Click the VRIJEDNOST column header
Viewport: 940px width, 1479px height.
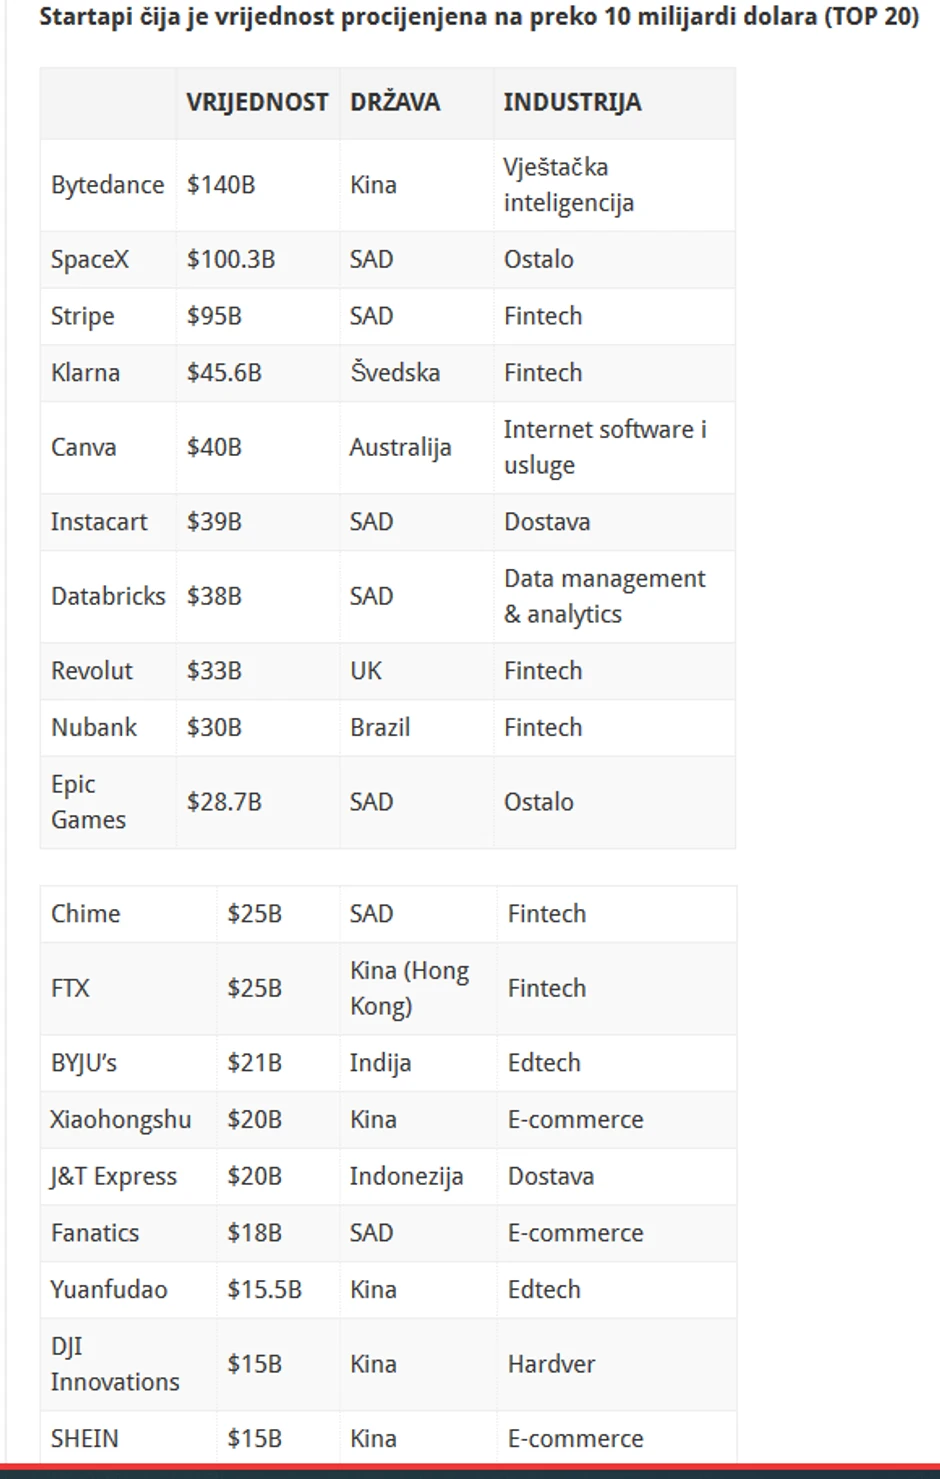coord(257,102)
